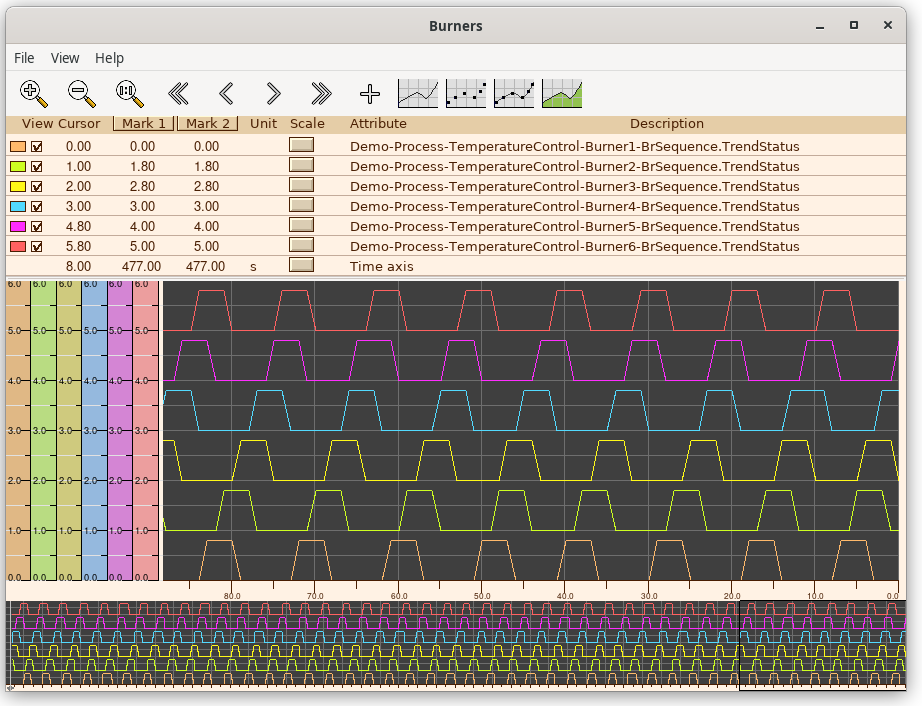
Task: Reset zoom with the 1:1 magnifier icon
Action: point(129,94)
